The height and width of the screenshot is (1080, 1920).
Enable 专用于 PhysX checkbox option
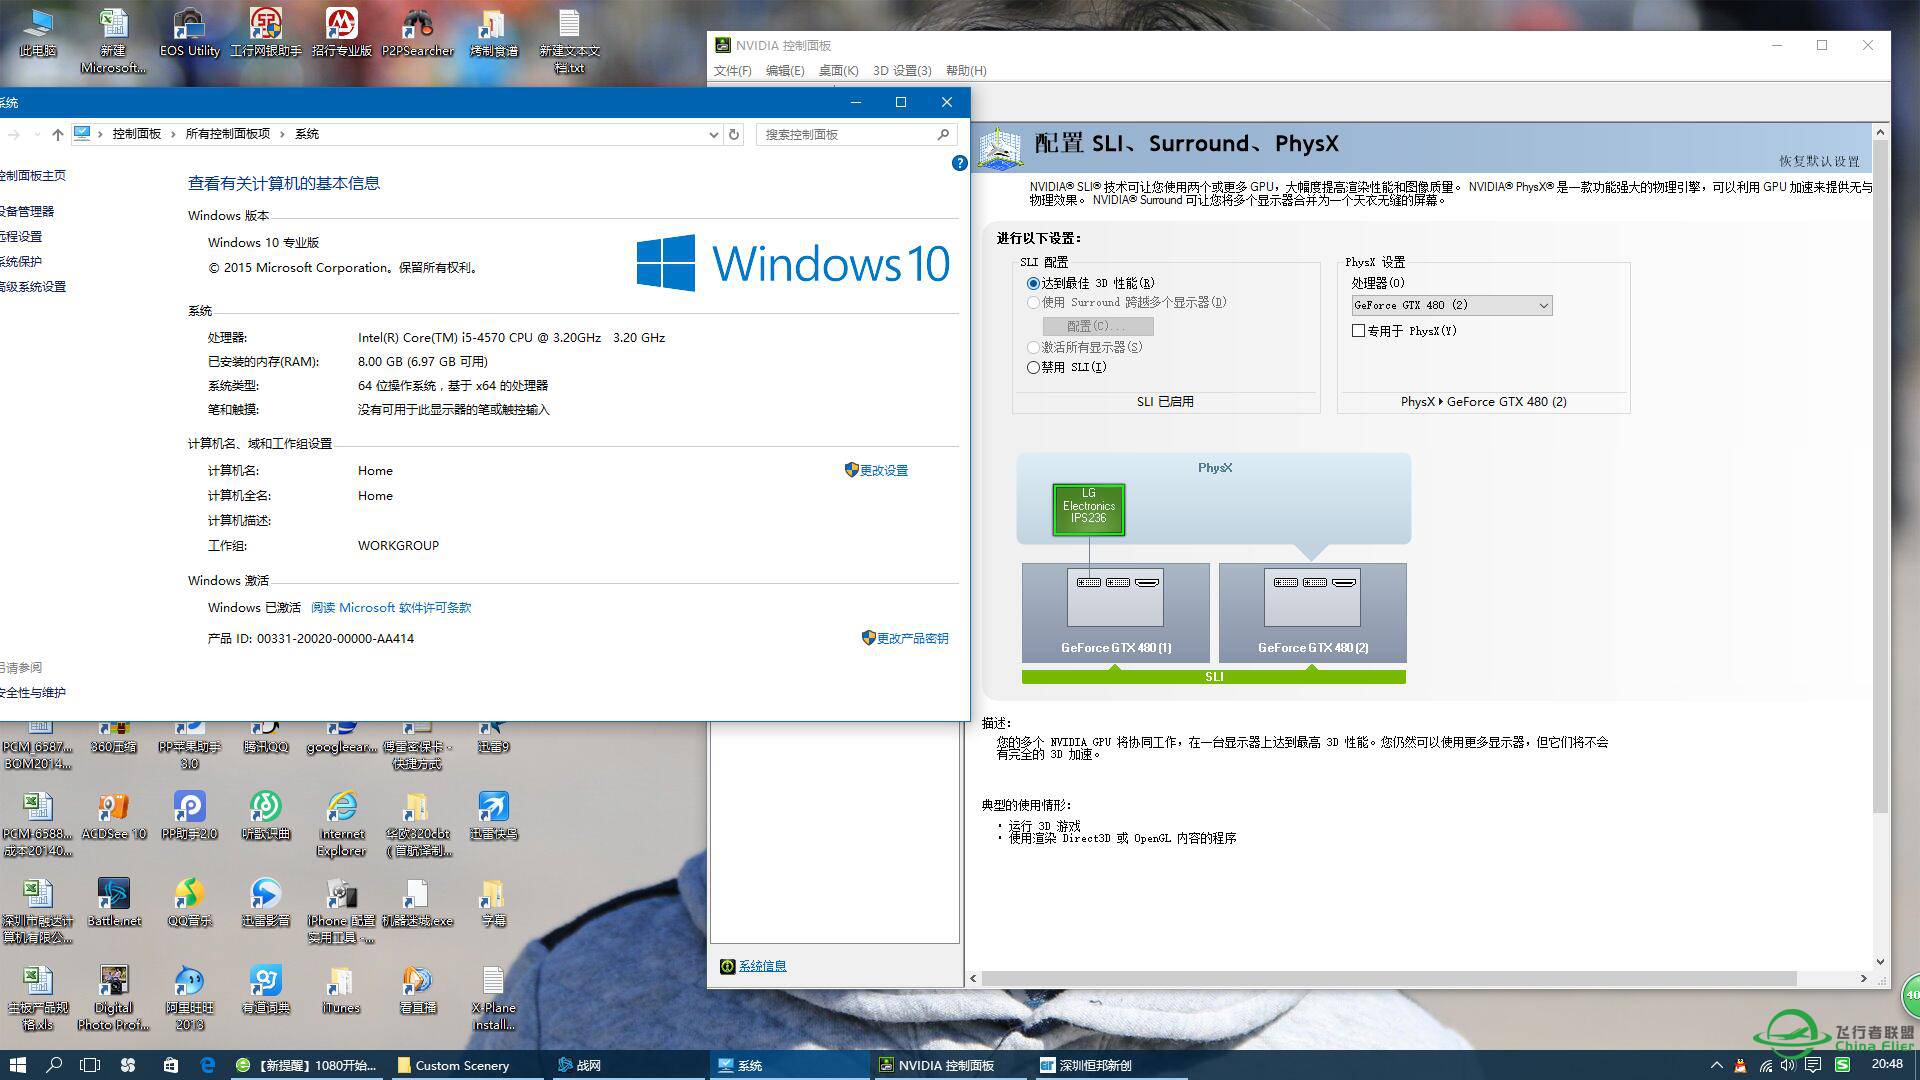pos(1360,330)
